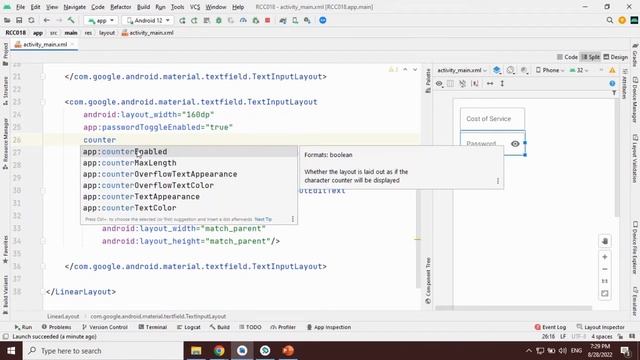This screenshot has height=360, width=640.
Task: Toggle password visibility eye in preview
Action: click(515, 144)
